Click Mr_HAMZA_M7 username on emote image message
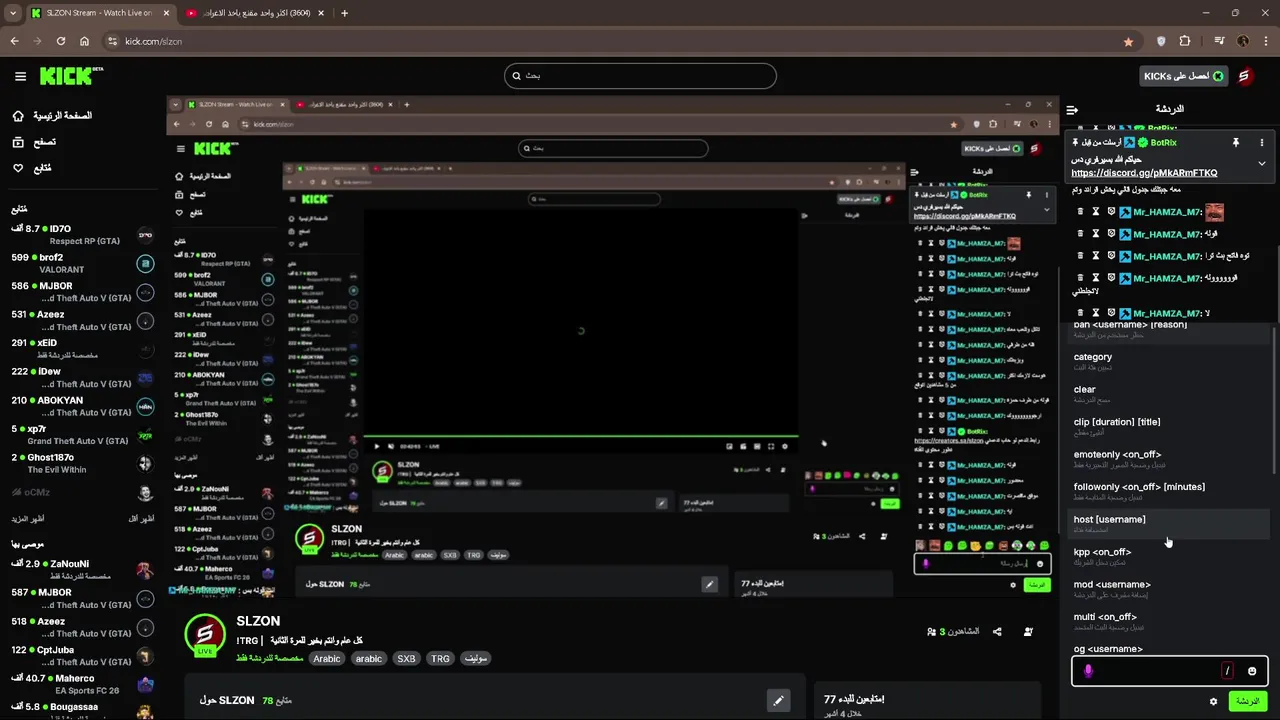The height and width of the screenshot is (720, 1280). [x=1167, y=212]
